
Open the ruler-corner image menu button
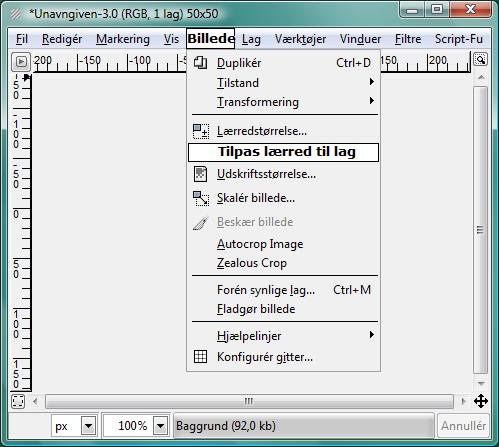point(21,62)
